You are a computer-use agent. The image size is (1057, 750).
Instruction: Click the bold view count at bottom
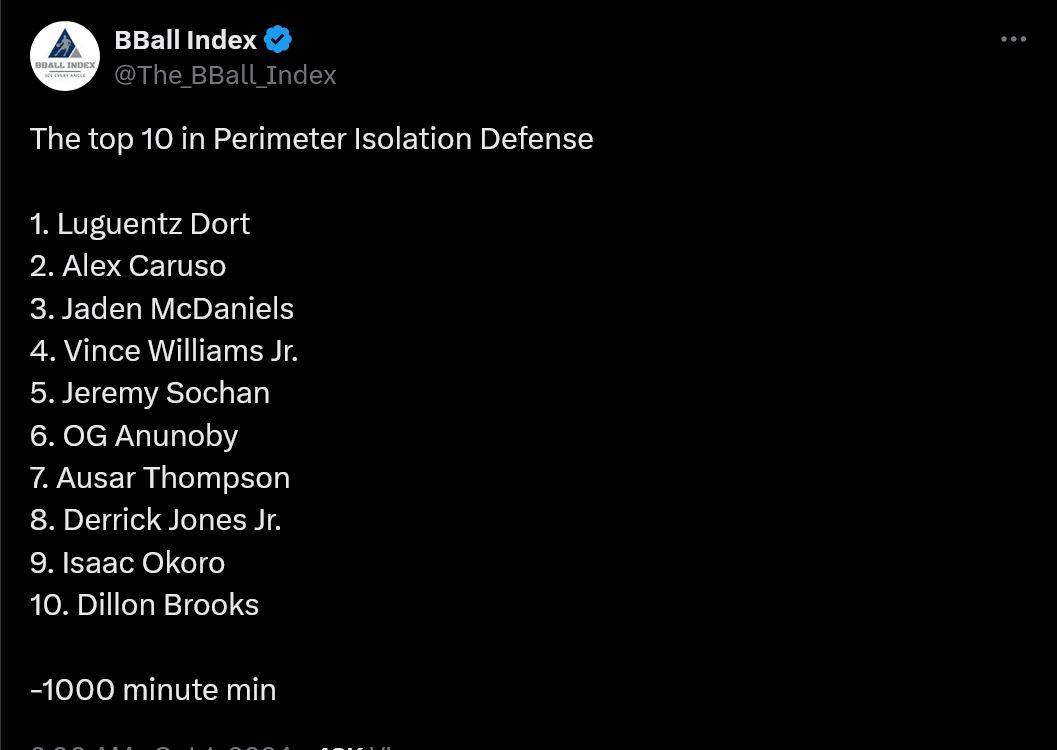click(341, 746)
